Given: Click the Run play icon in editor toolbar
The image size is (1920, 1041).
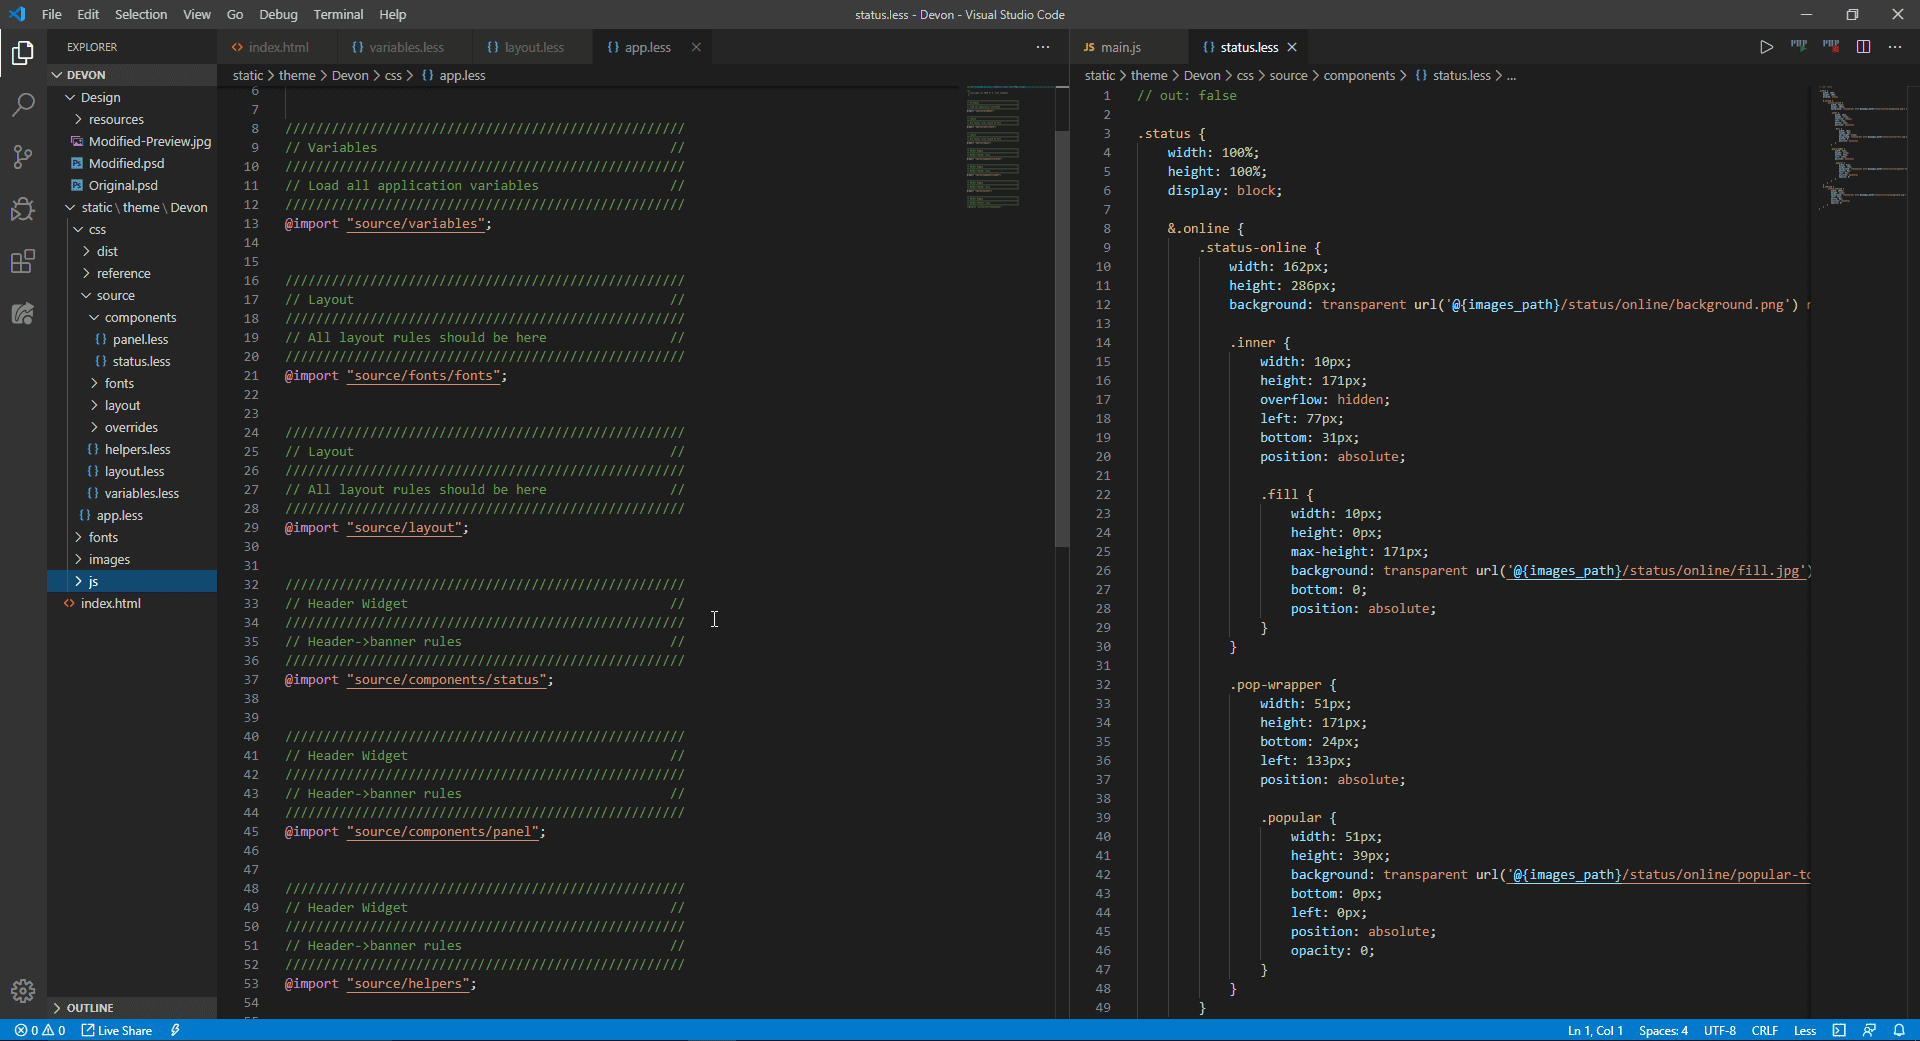Looking at the screenshot, I should (1766, 47).
